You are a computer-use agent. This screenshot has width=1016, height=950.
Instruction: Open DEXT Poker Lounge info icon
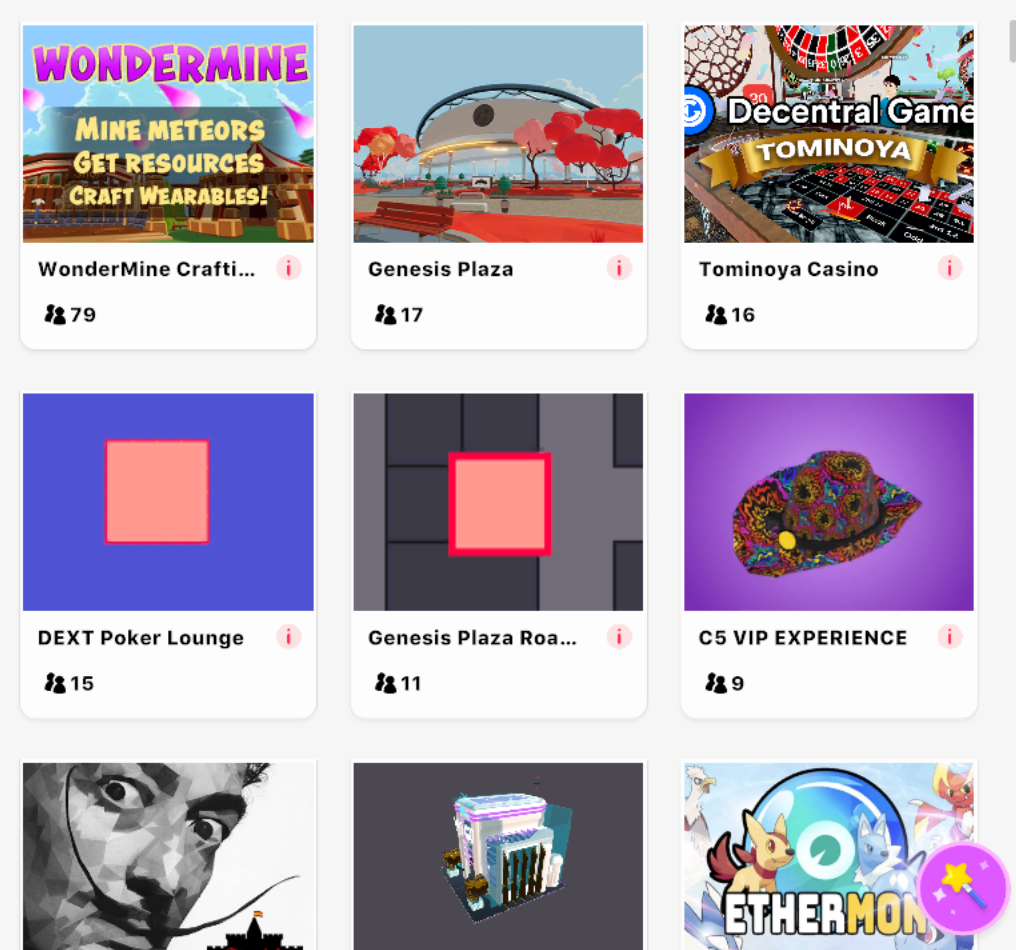click(288, 637)
